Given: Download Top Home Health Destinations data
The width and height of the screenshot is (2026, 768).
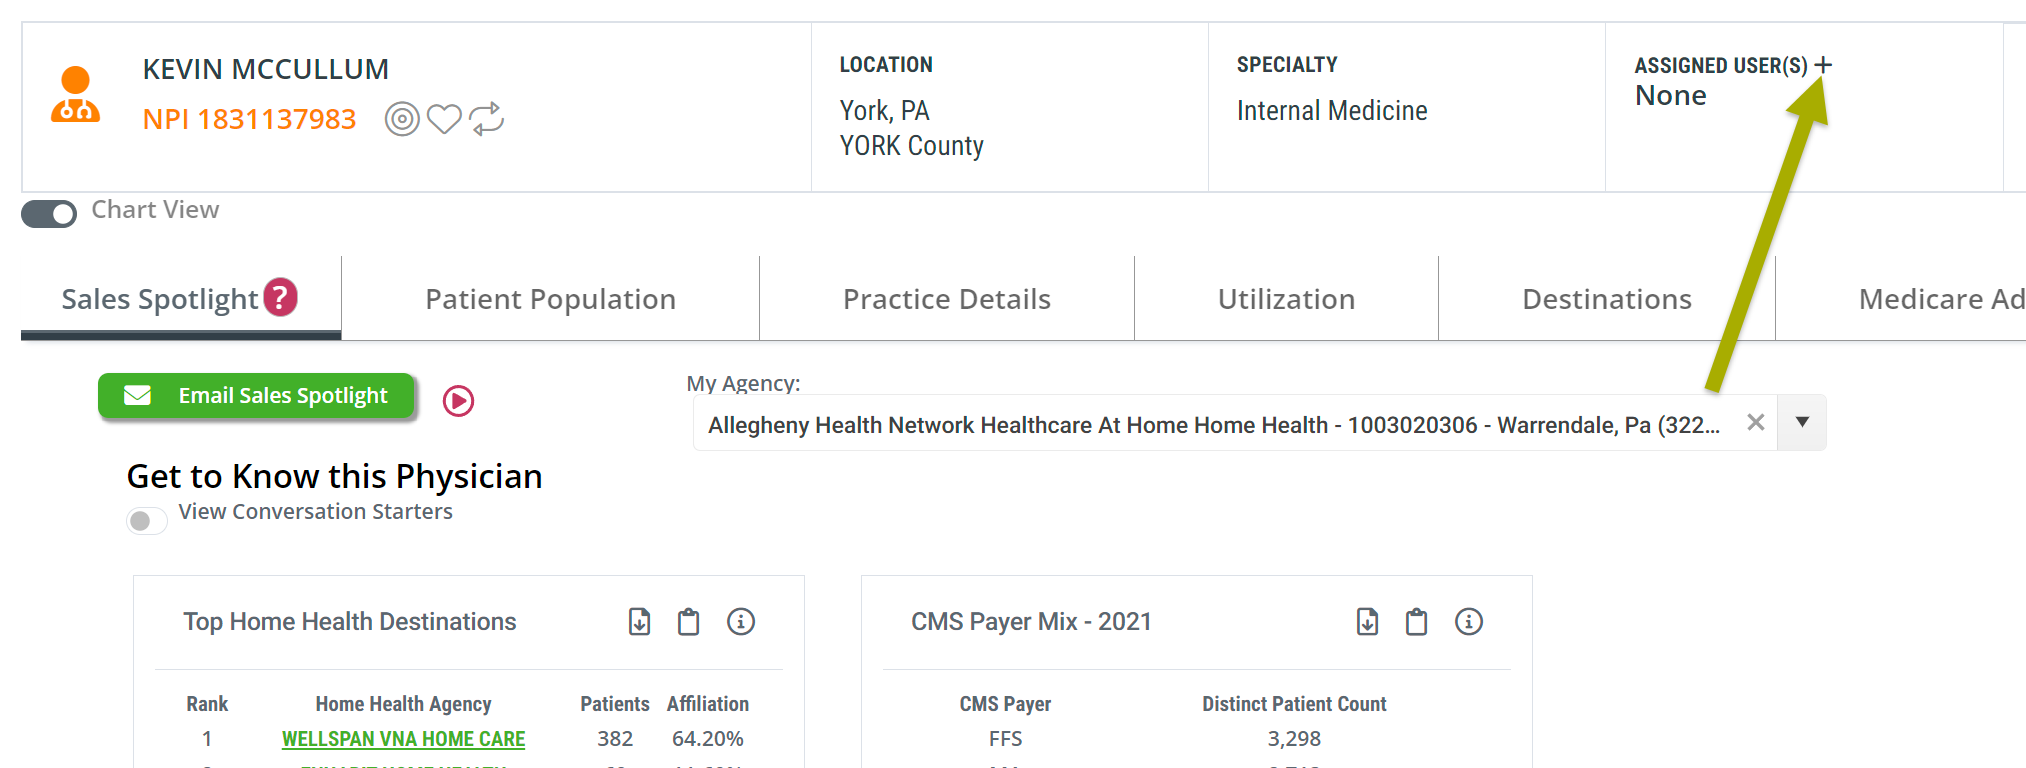Looking at the screenshot, I should [638, 621].
